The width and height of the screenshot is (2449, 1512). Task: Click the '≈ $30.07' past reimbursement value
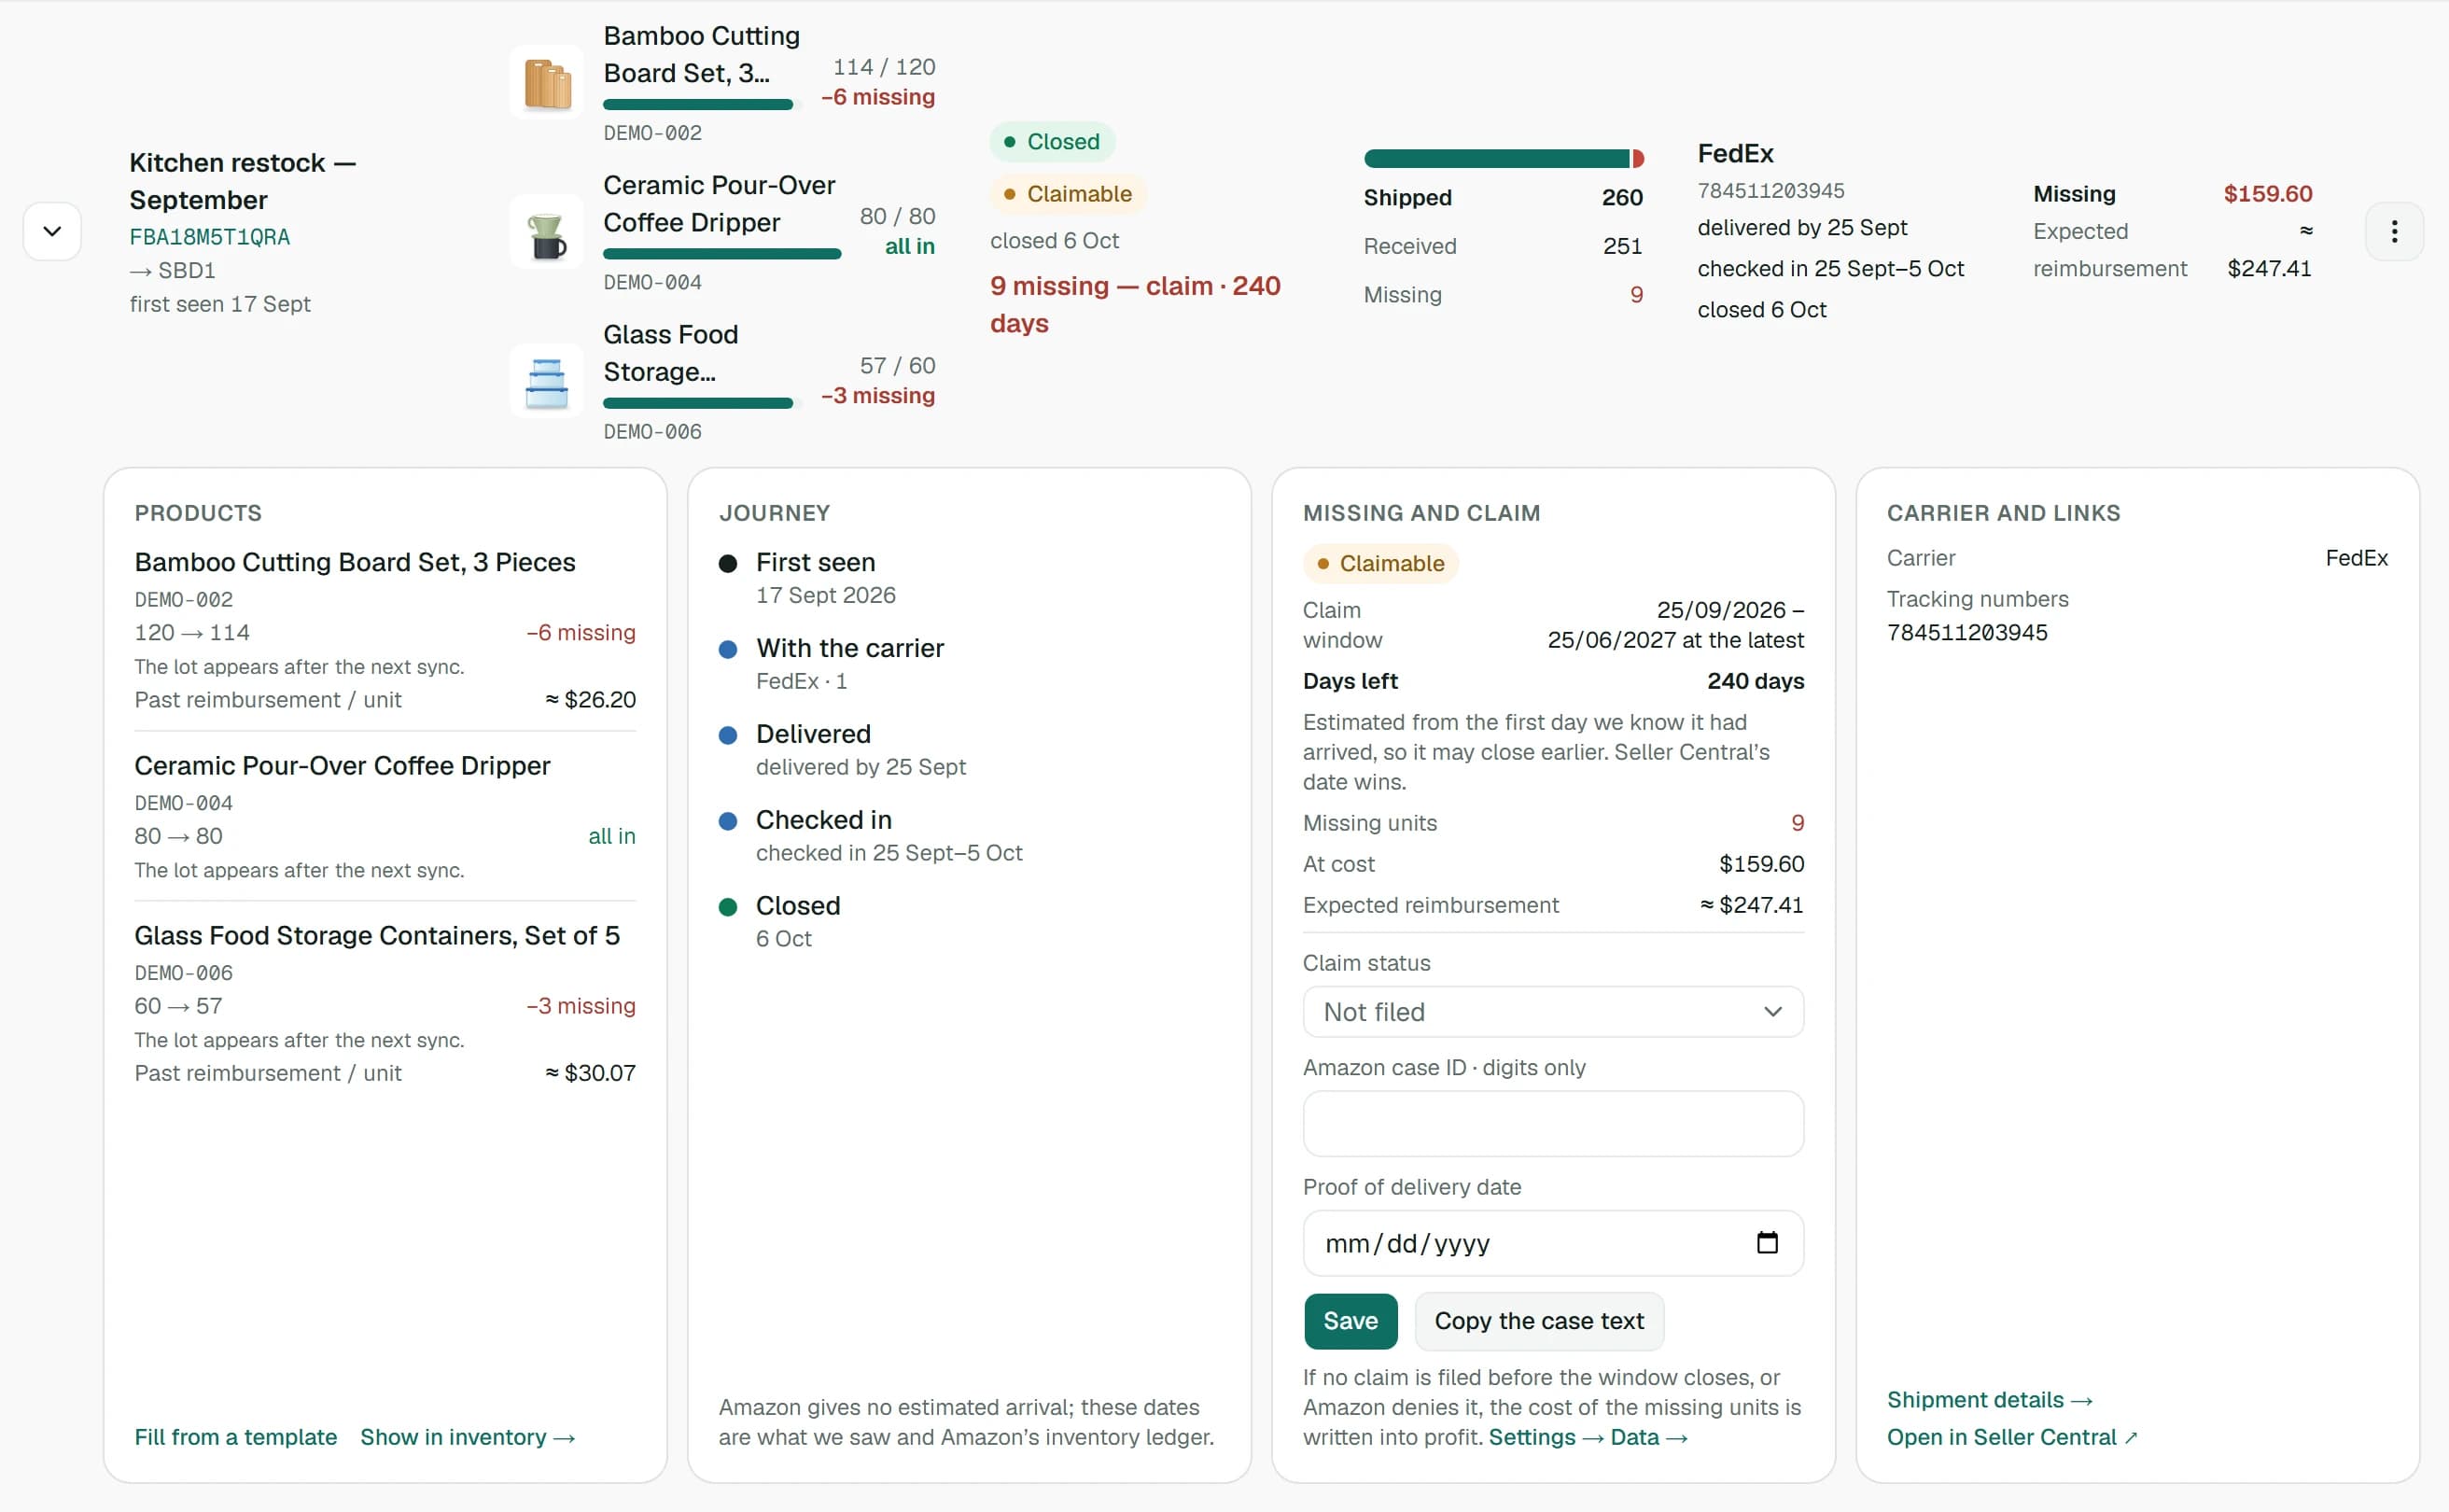(x=590, y=1073)
